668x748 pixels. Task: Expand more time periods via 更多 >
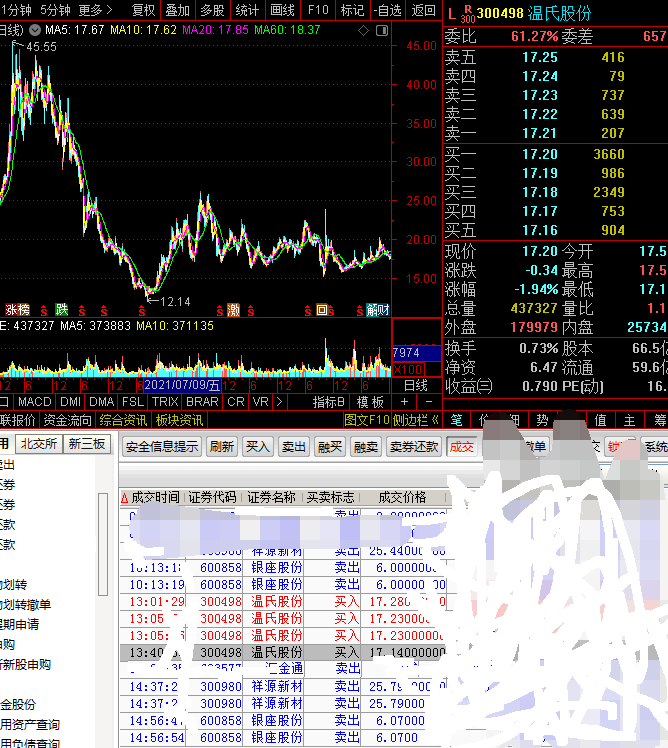point(96,10)
